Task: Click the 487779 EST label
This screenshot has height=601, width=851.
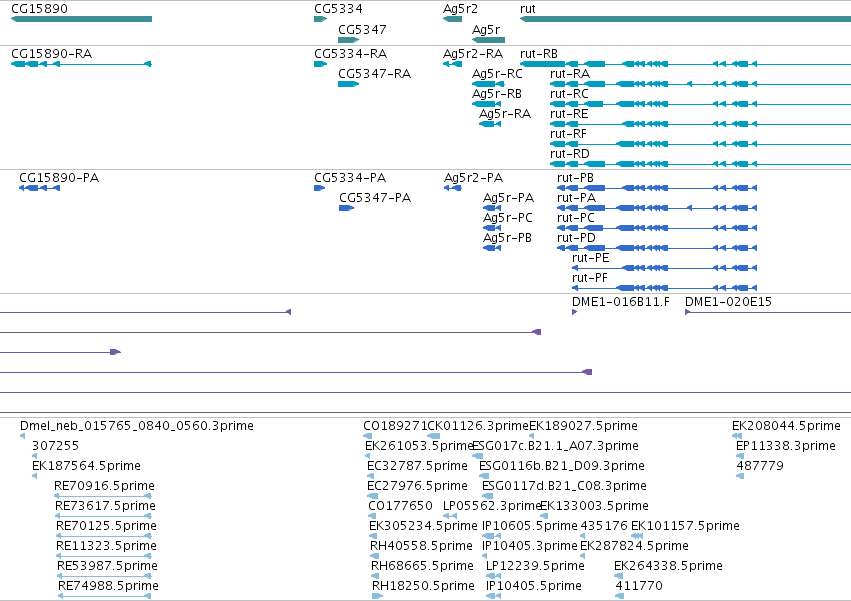Action: (760, 466)
